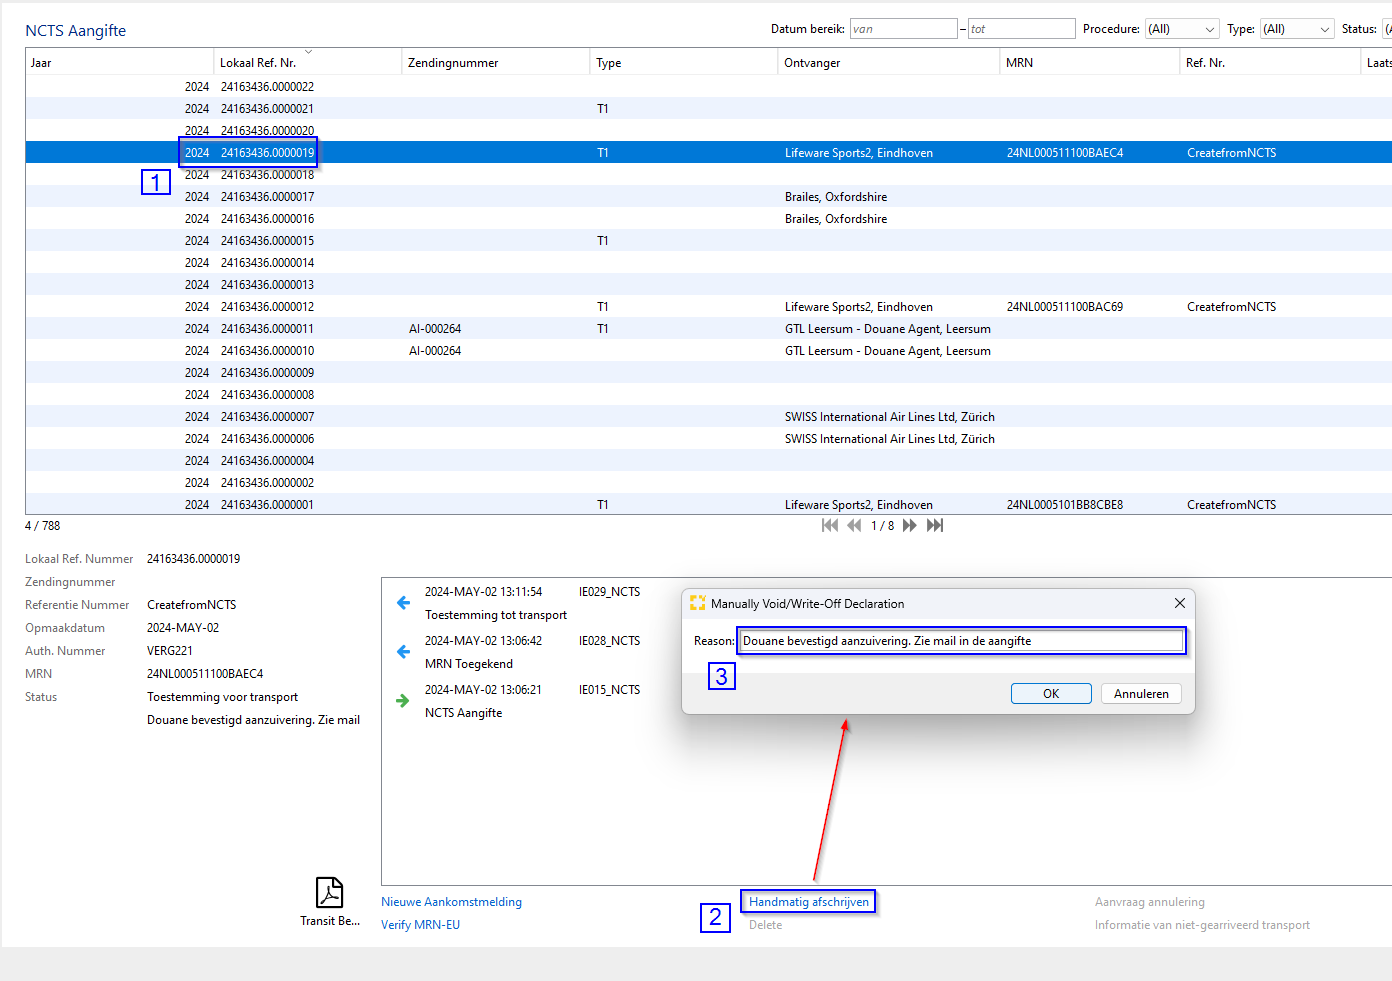Image resolution: width=1392 pixels, height=981 pixels.
Task: Select the IE029_NCTS incoming message arrow
Action: [x=403, y=603]
